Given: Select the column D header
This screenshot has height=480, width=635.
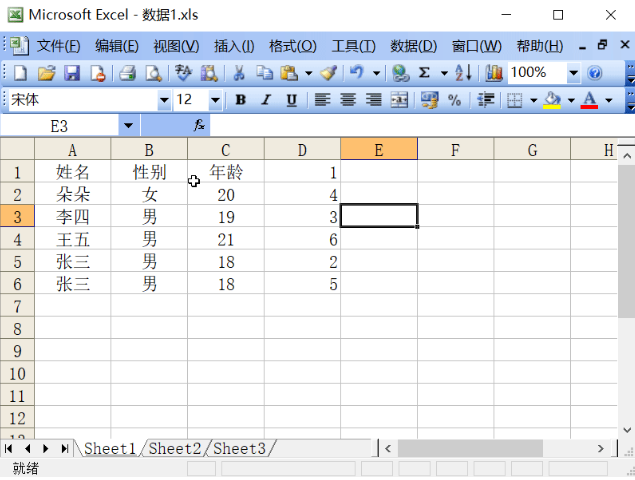Looking at the screenshot, I should [302, 150].
